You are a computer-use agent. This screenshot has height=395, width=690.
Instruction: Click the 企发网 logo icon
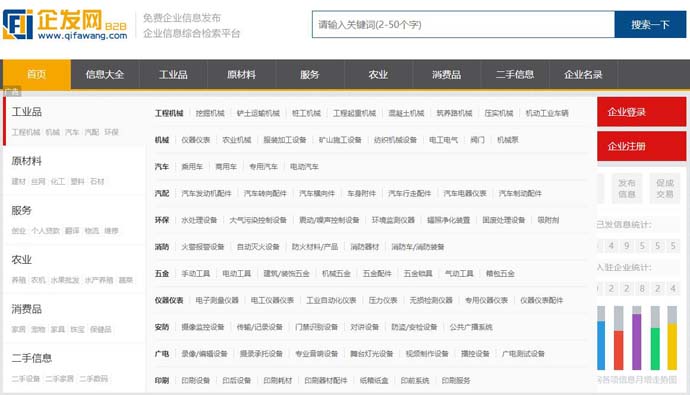point(18,25)
